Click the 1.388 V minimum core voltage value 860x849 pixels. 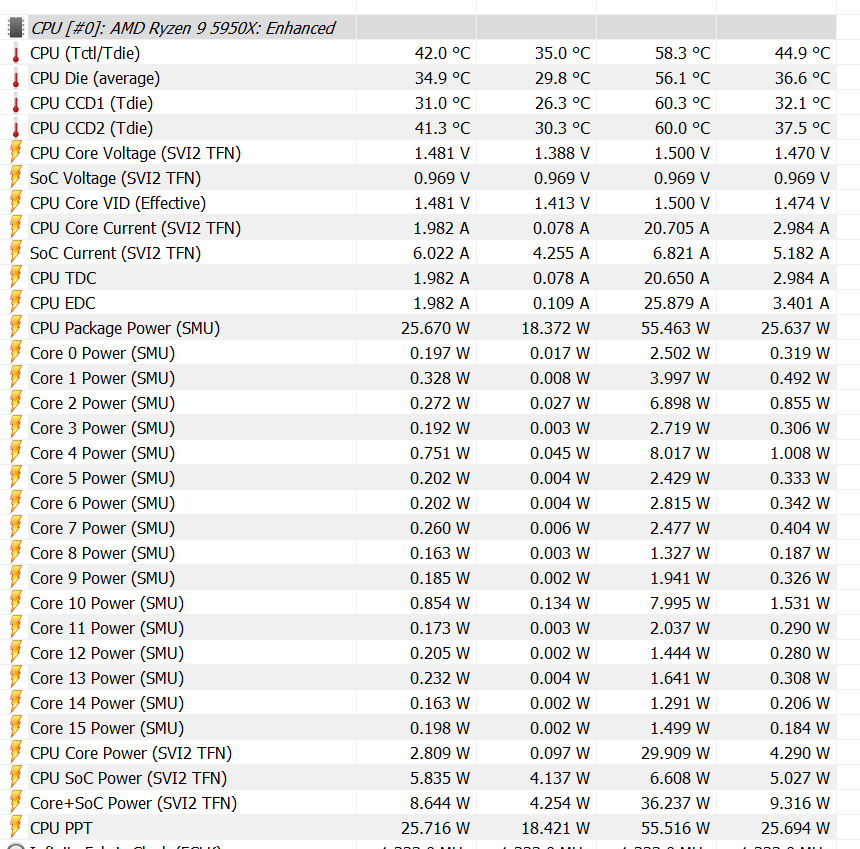pyautogui.click(x=562, y=153)
